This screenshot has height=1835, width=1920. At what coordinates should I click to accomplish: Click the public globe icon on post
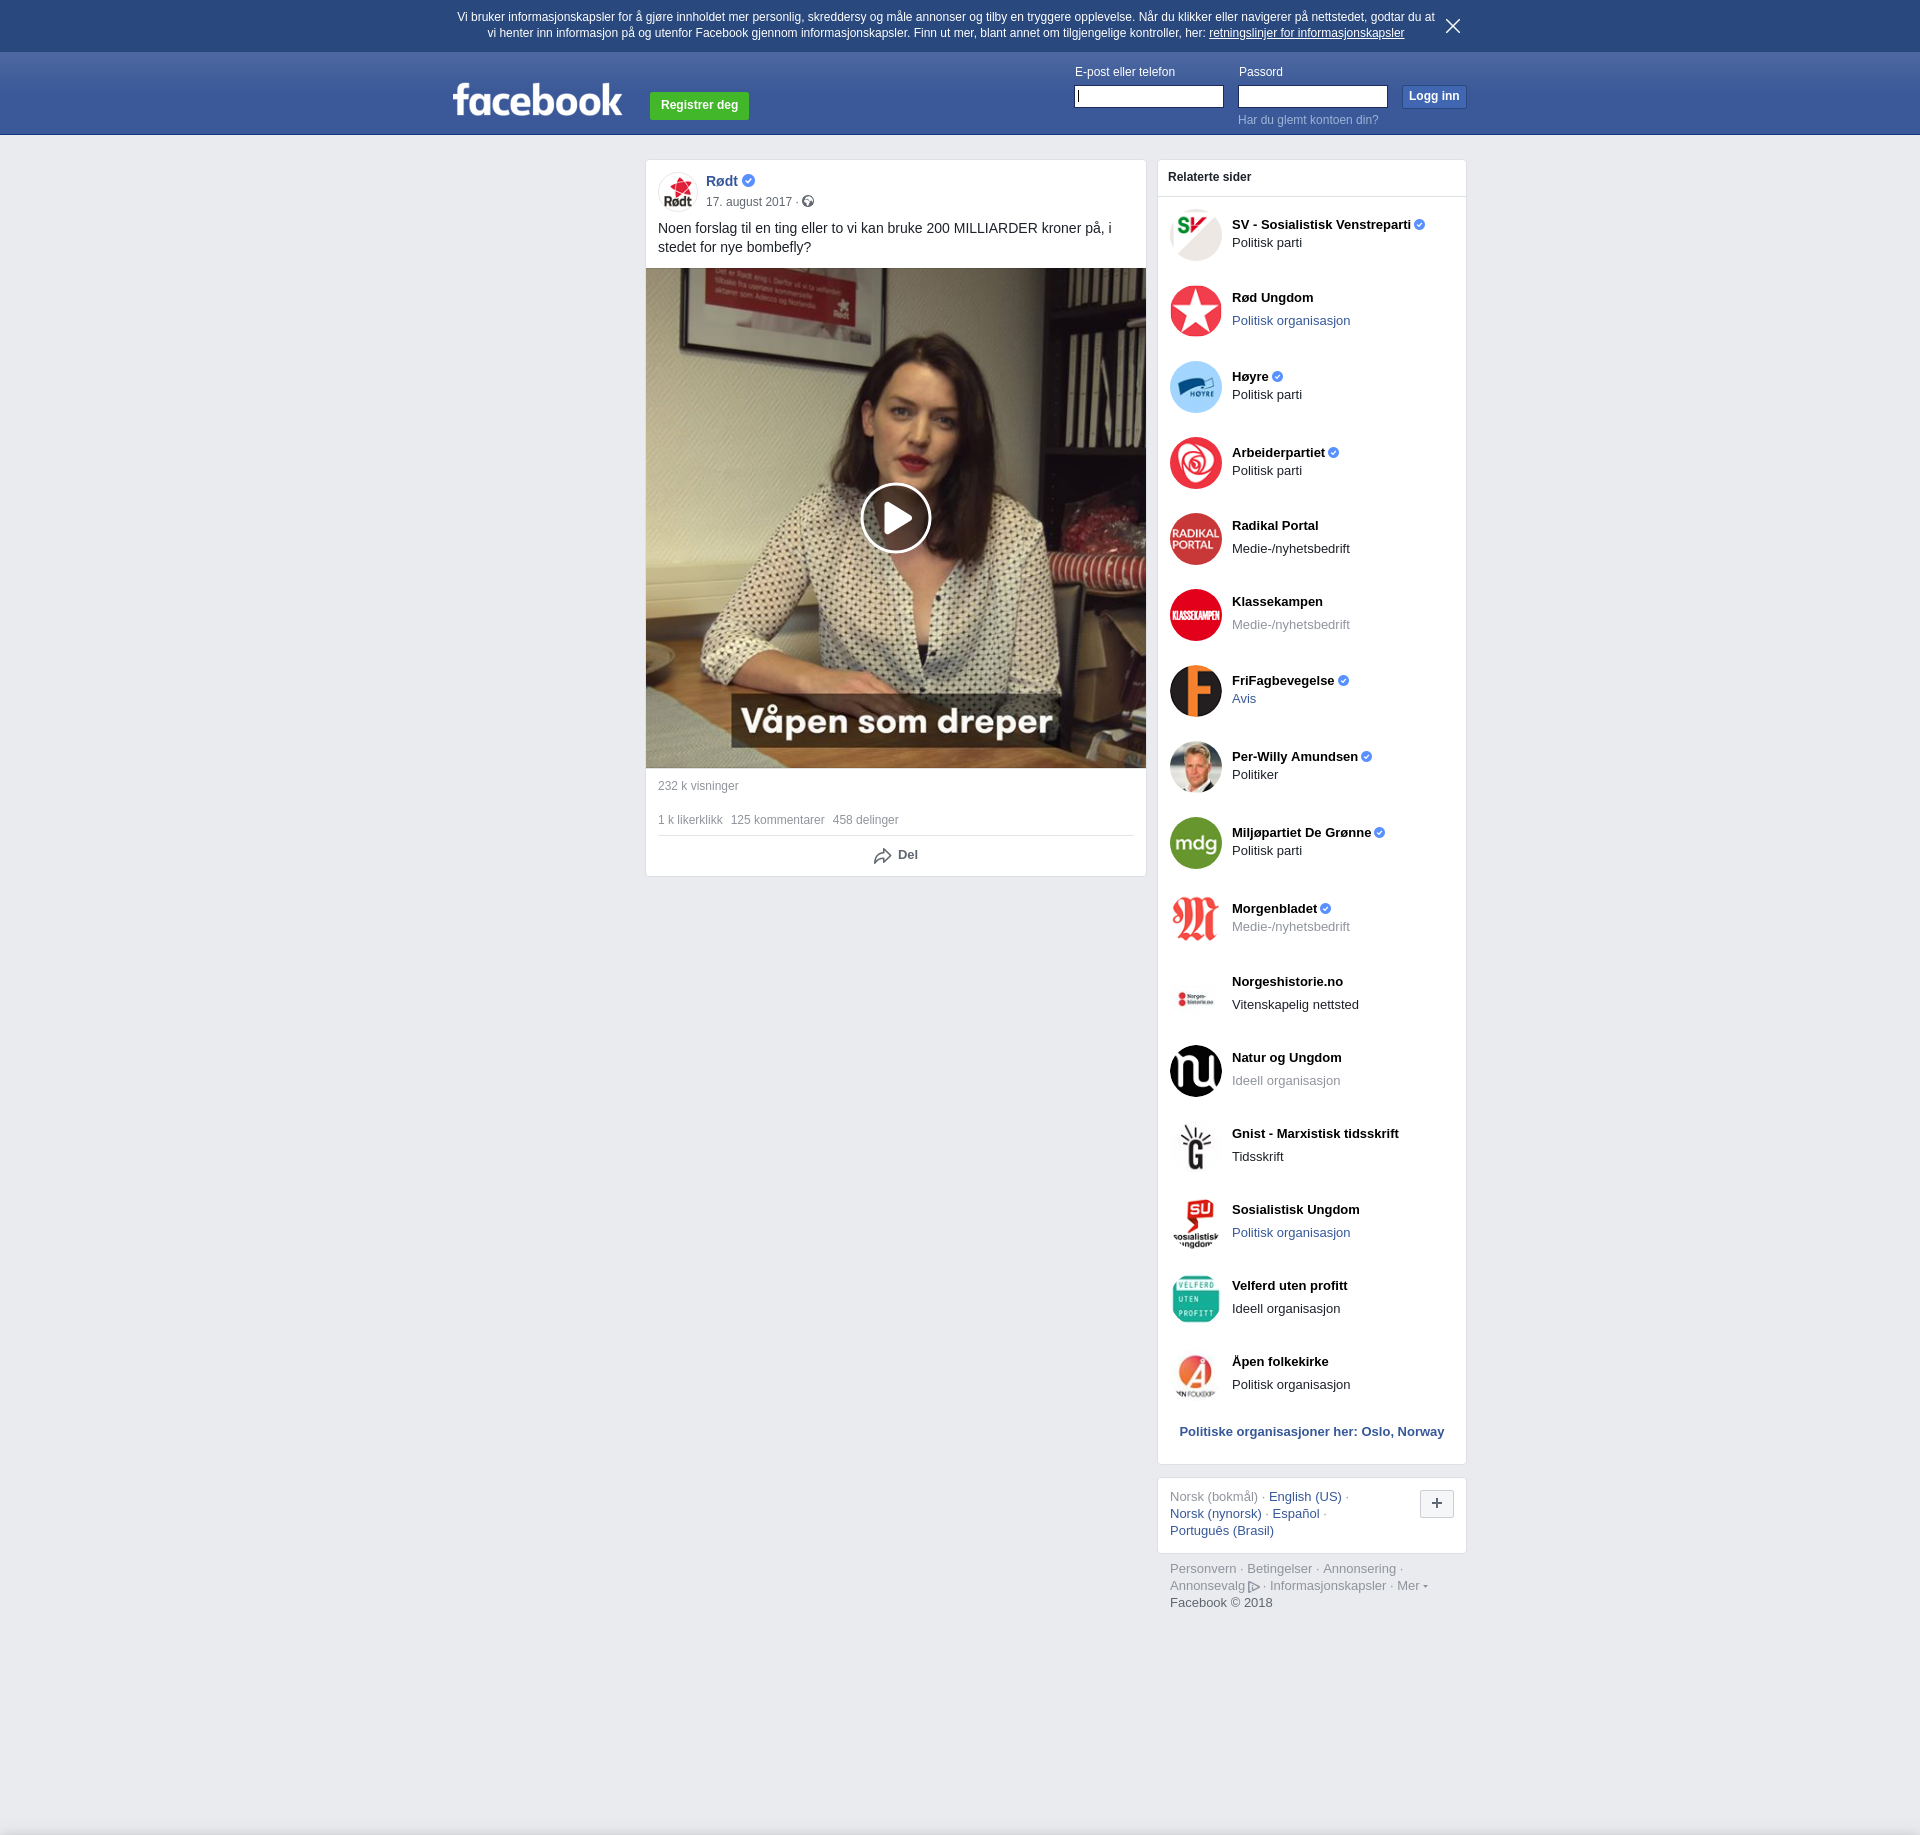(808, 202)
